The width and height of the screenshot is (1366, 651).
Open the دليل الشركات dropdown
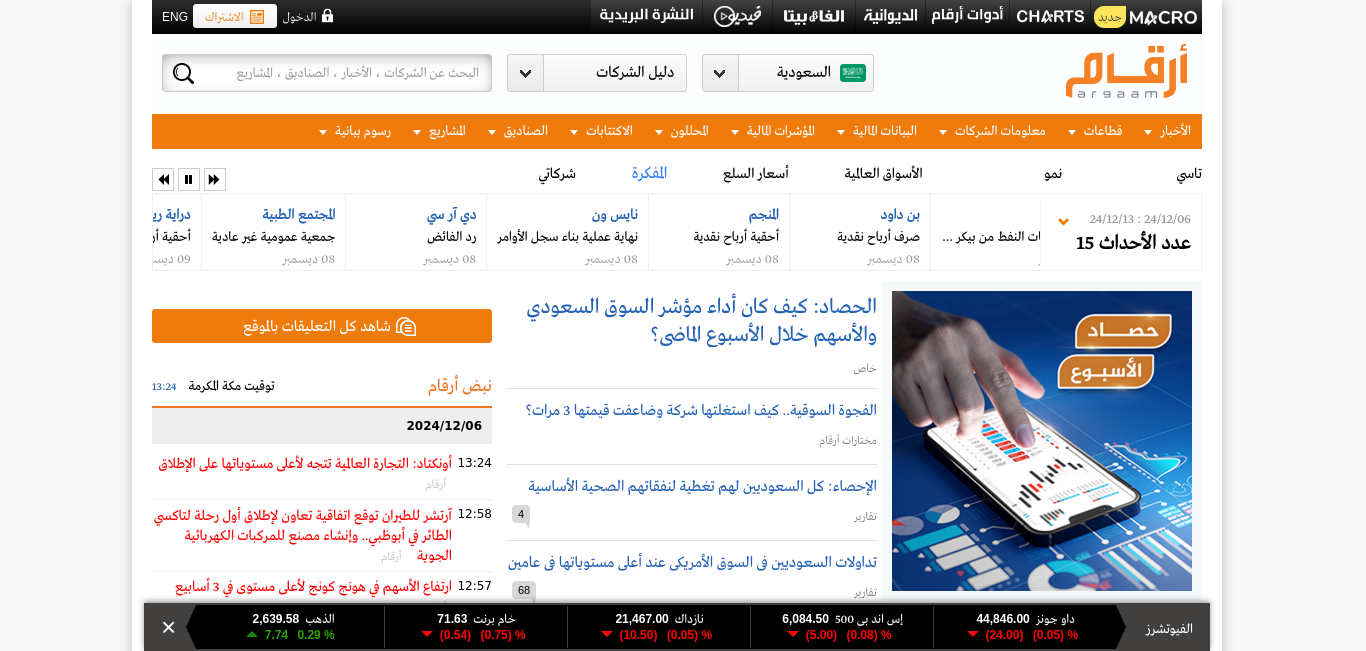pyautogui.click(x=597, y=73)
